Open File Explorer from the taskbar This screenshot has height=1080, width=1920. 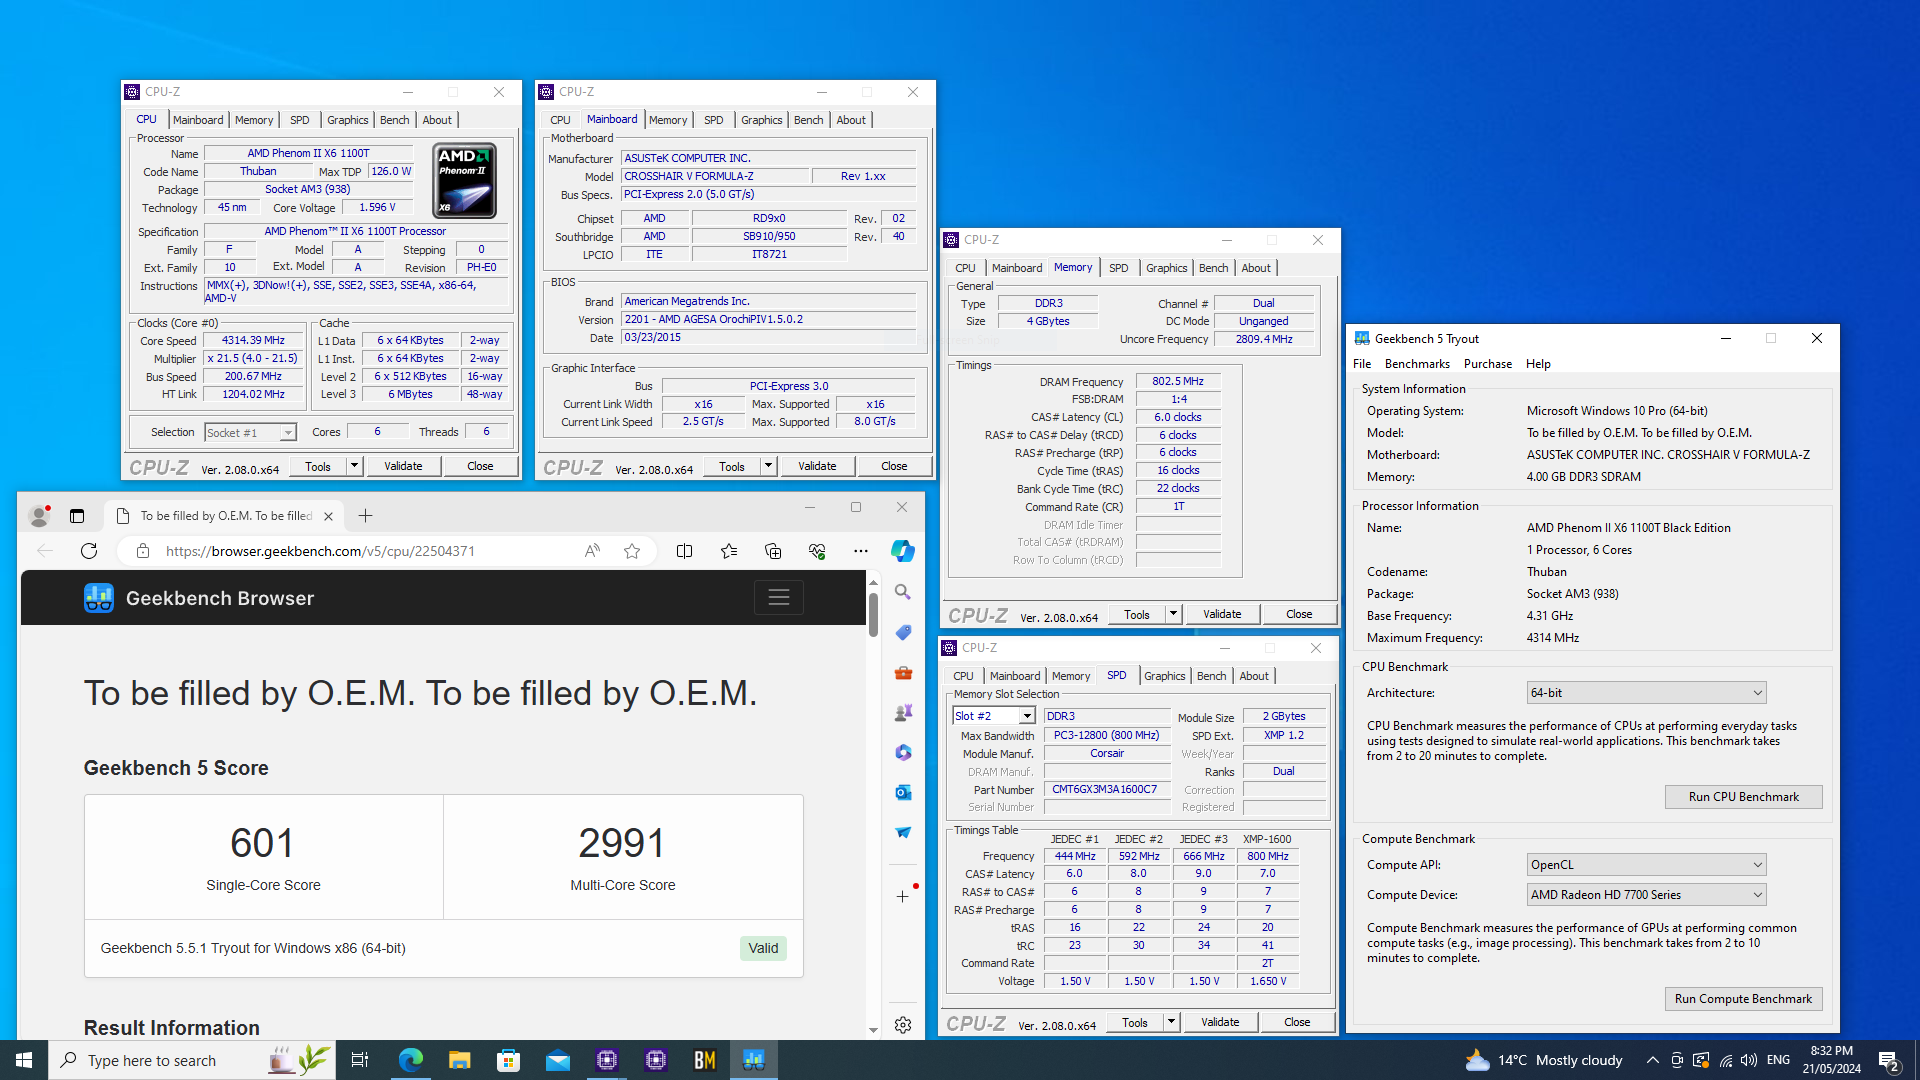(x=459, y=1060)
